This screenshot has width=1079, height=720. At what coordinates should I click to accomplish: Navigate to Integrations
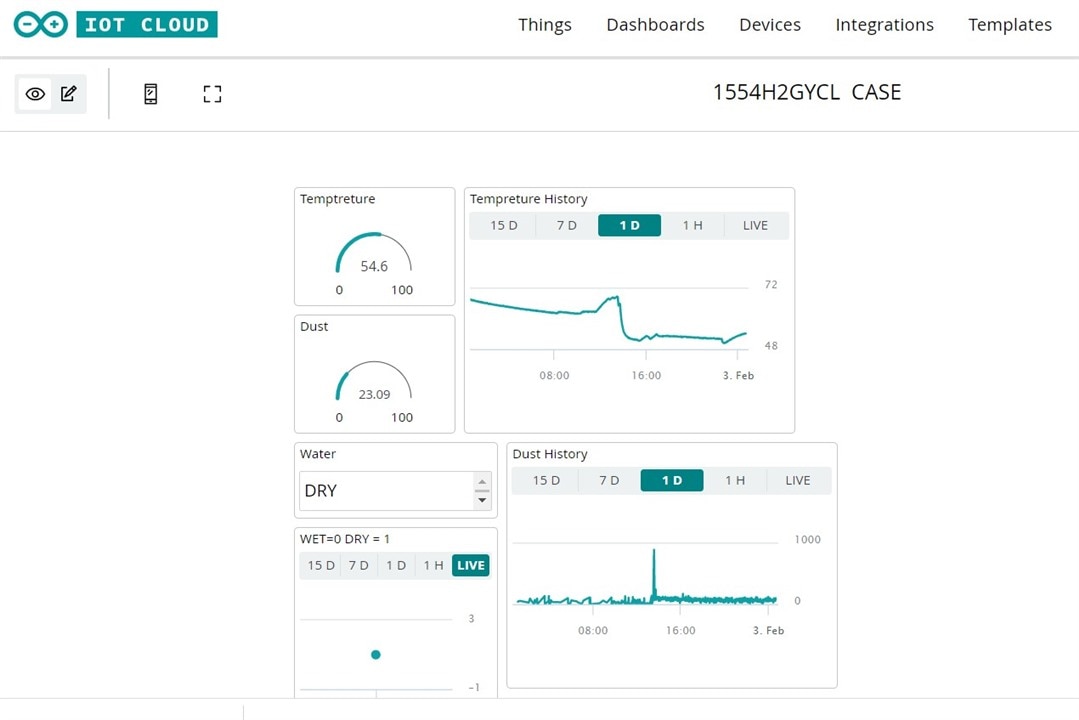(x=884, y=25)
